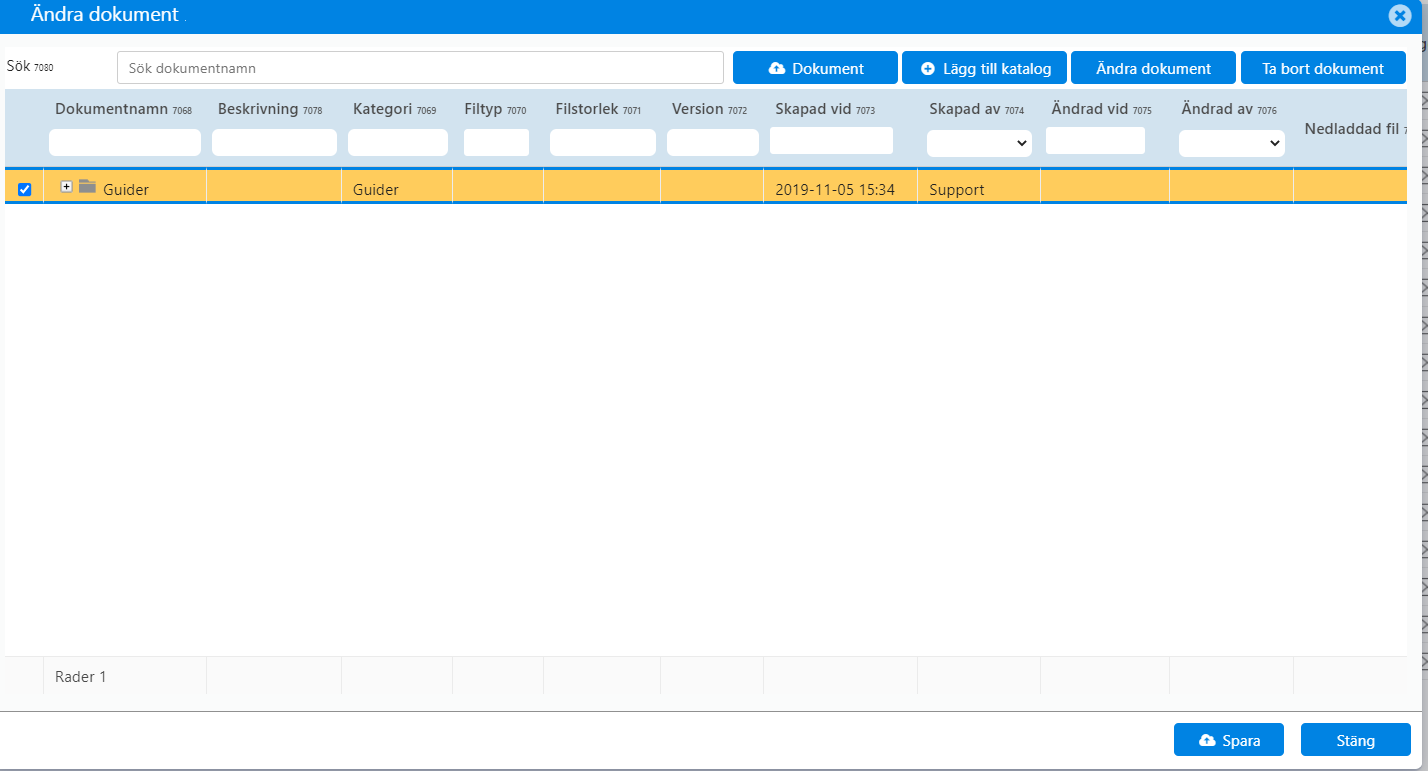Click the cloud upload icon on Dokument button
Viewport: 1428px width, 771px height.
777,68
